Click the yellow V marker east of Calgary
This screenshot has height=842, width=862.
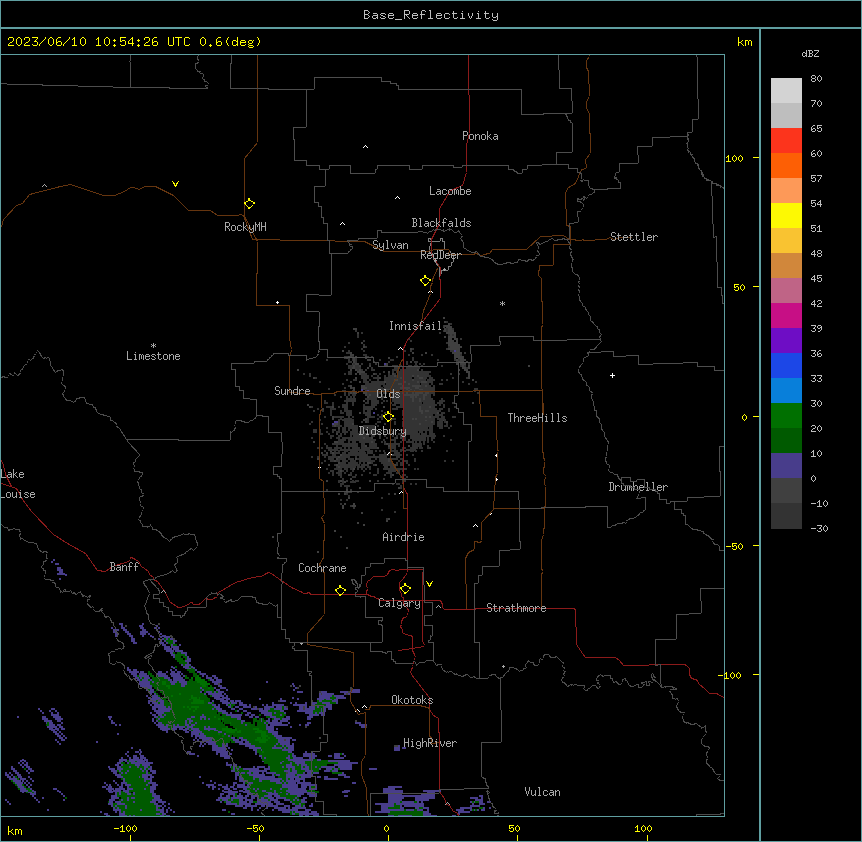(x=429, y=584)
